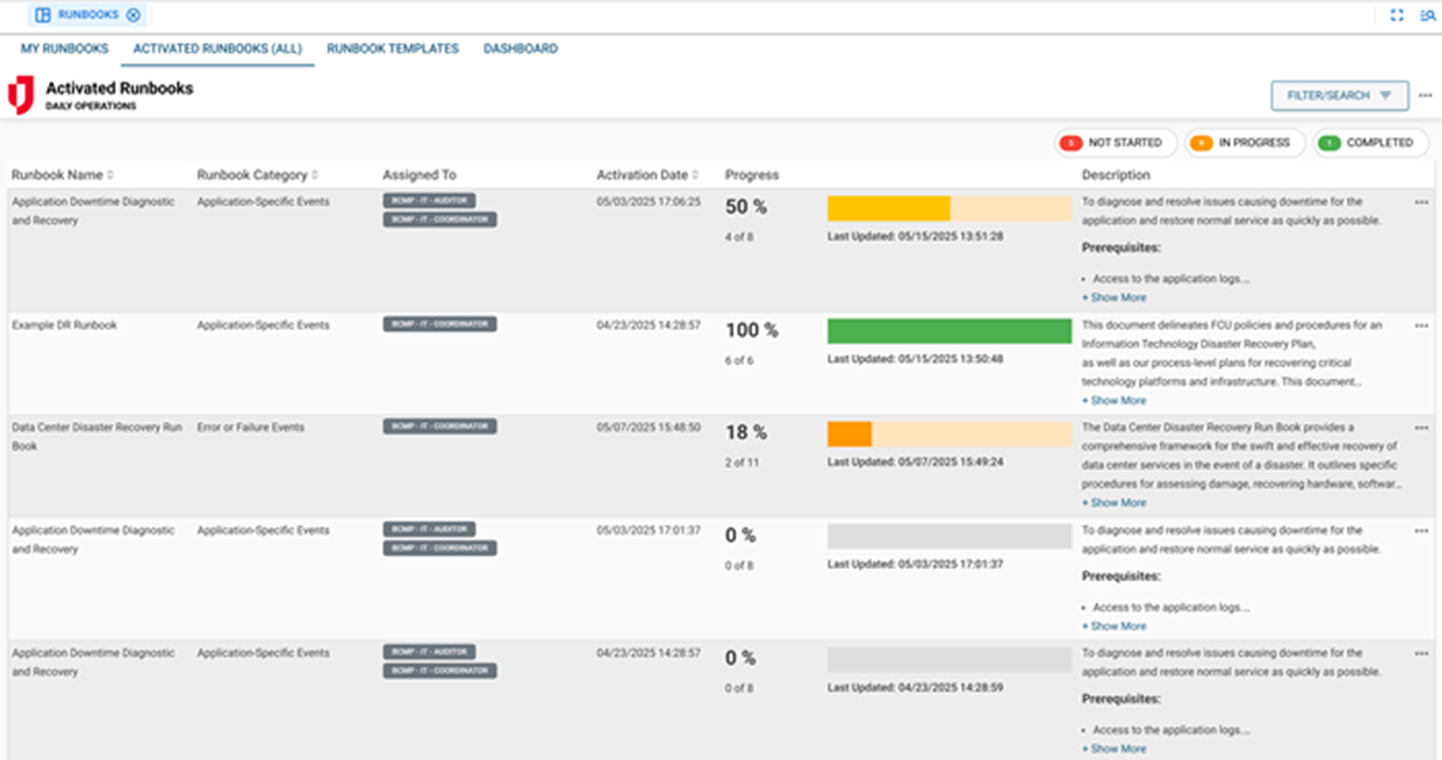Viewport: 1442px width, 760px height.
Task: Open the three-dot menu beside Filter/Search
Action: pyautogui.click(x=1425, y=95)
